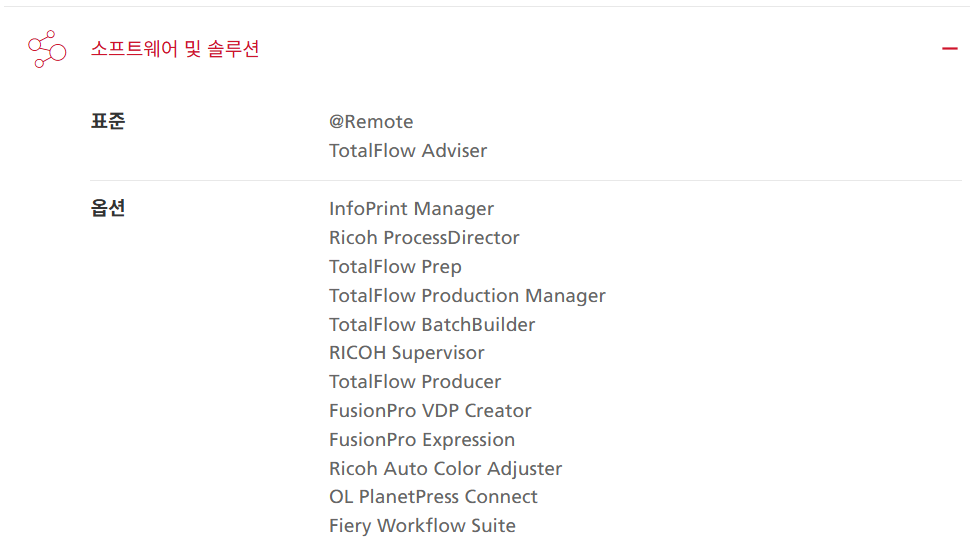The height and width of the screenshot is (549, 970).
Task: Select Fiery Workflow Suite item
Action: tap(422, 525)
